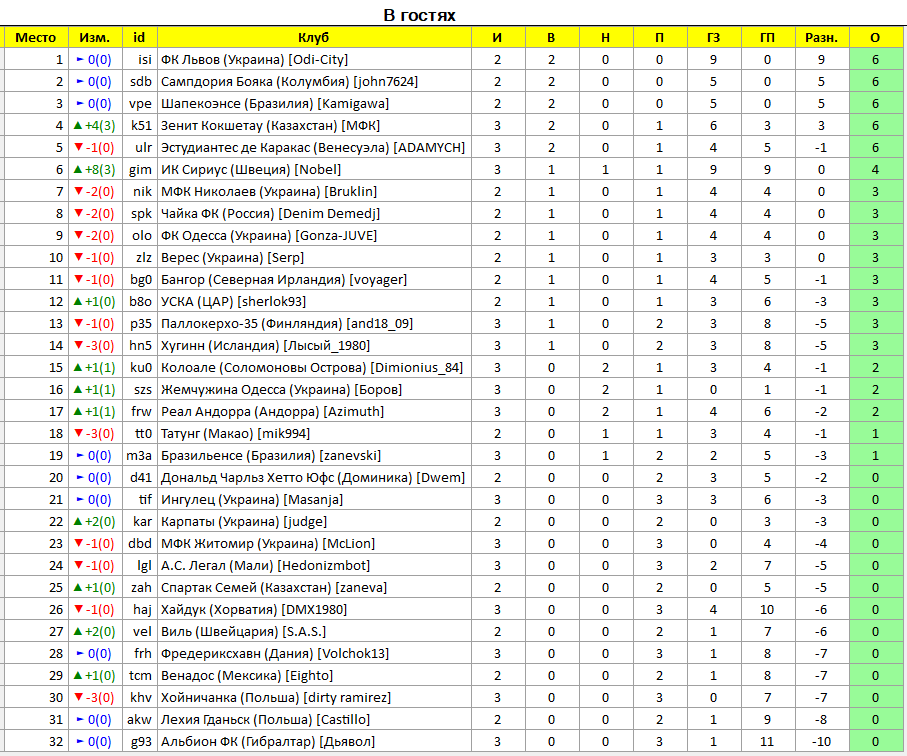Select club 'Хугинн (Исландия) [Лысый_1980]'
The image size is (907, 756).
pyautogui.click(x=266, y=345)
